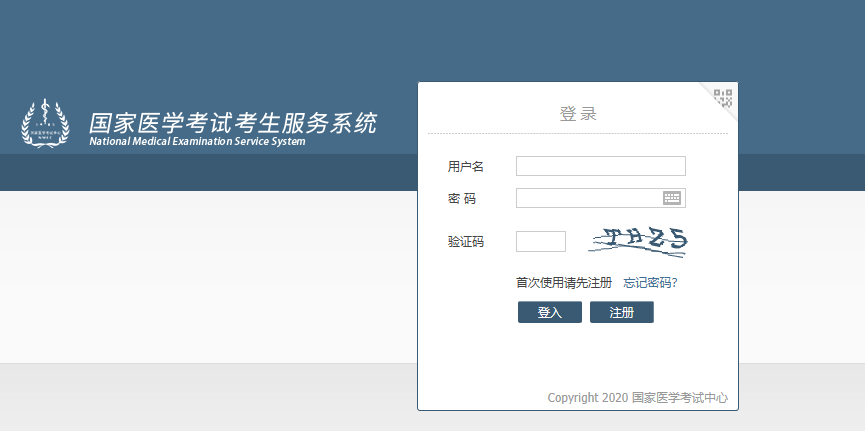Open the 首次使用请先注册 link

563,283
